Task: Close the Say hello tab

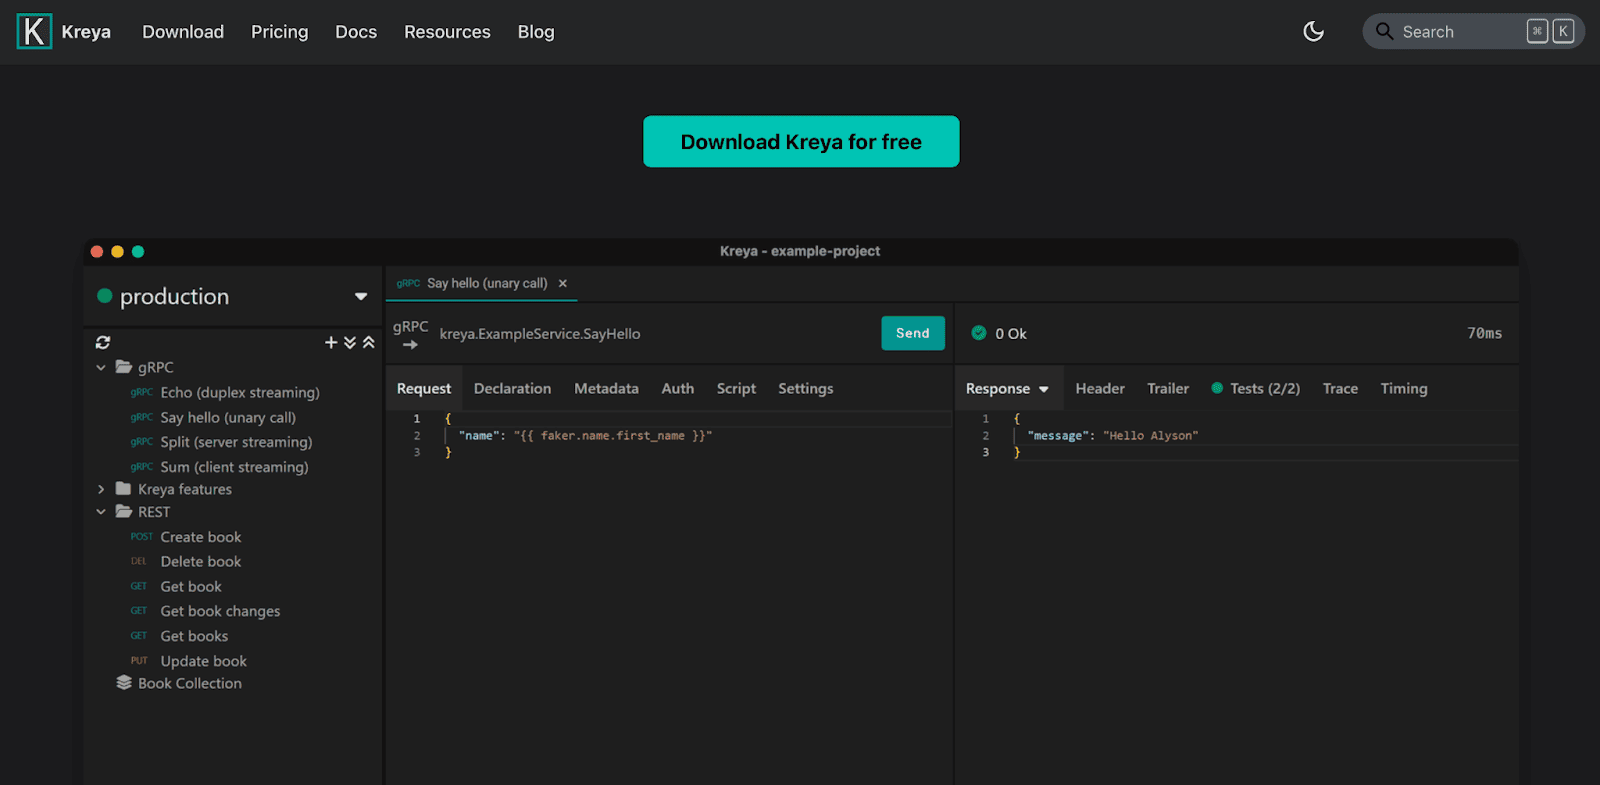Action: (x=563, y=283)
